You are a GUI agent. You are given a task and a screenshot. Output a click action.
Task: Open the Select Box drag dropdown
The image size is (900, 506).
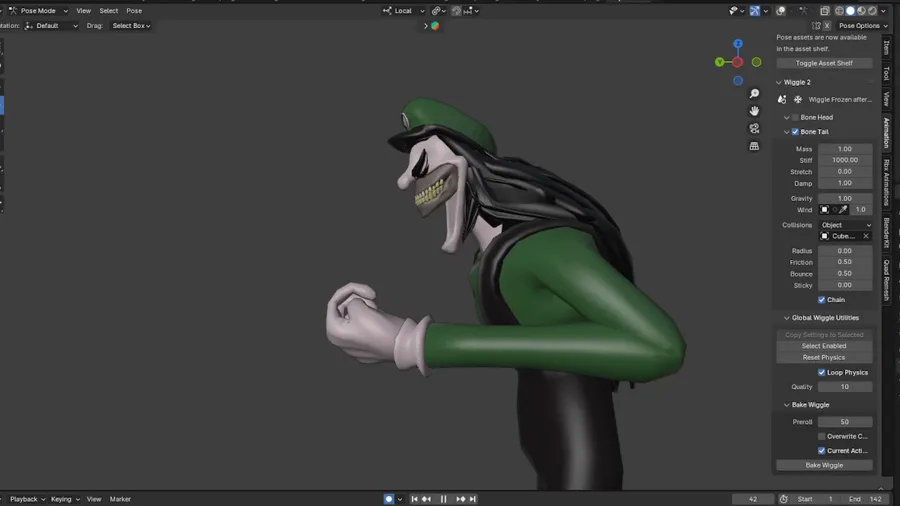point(131,26)
